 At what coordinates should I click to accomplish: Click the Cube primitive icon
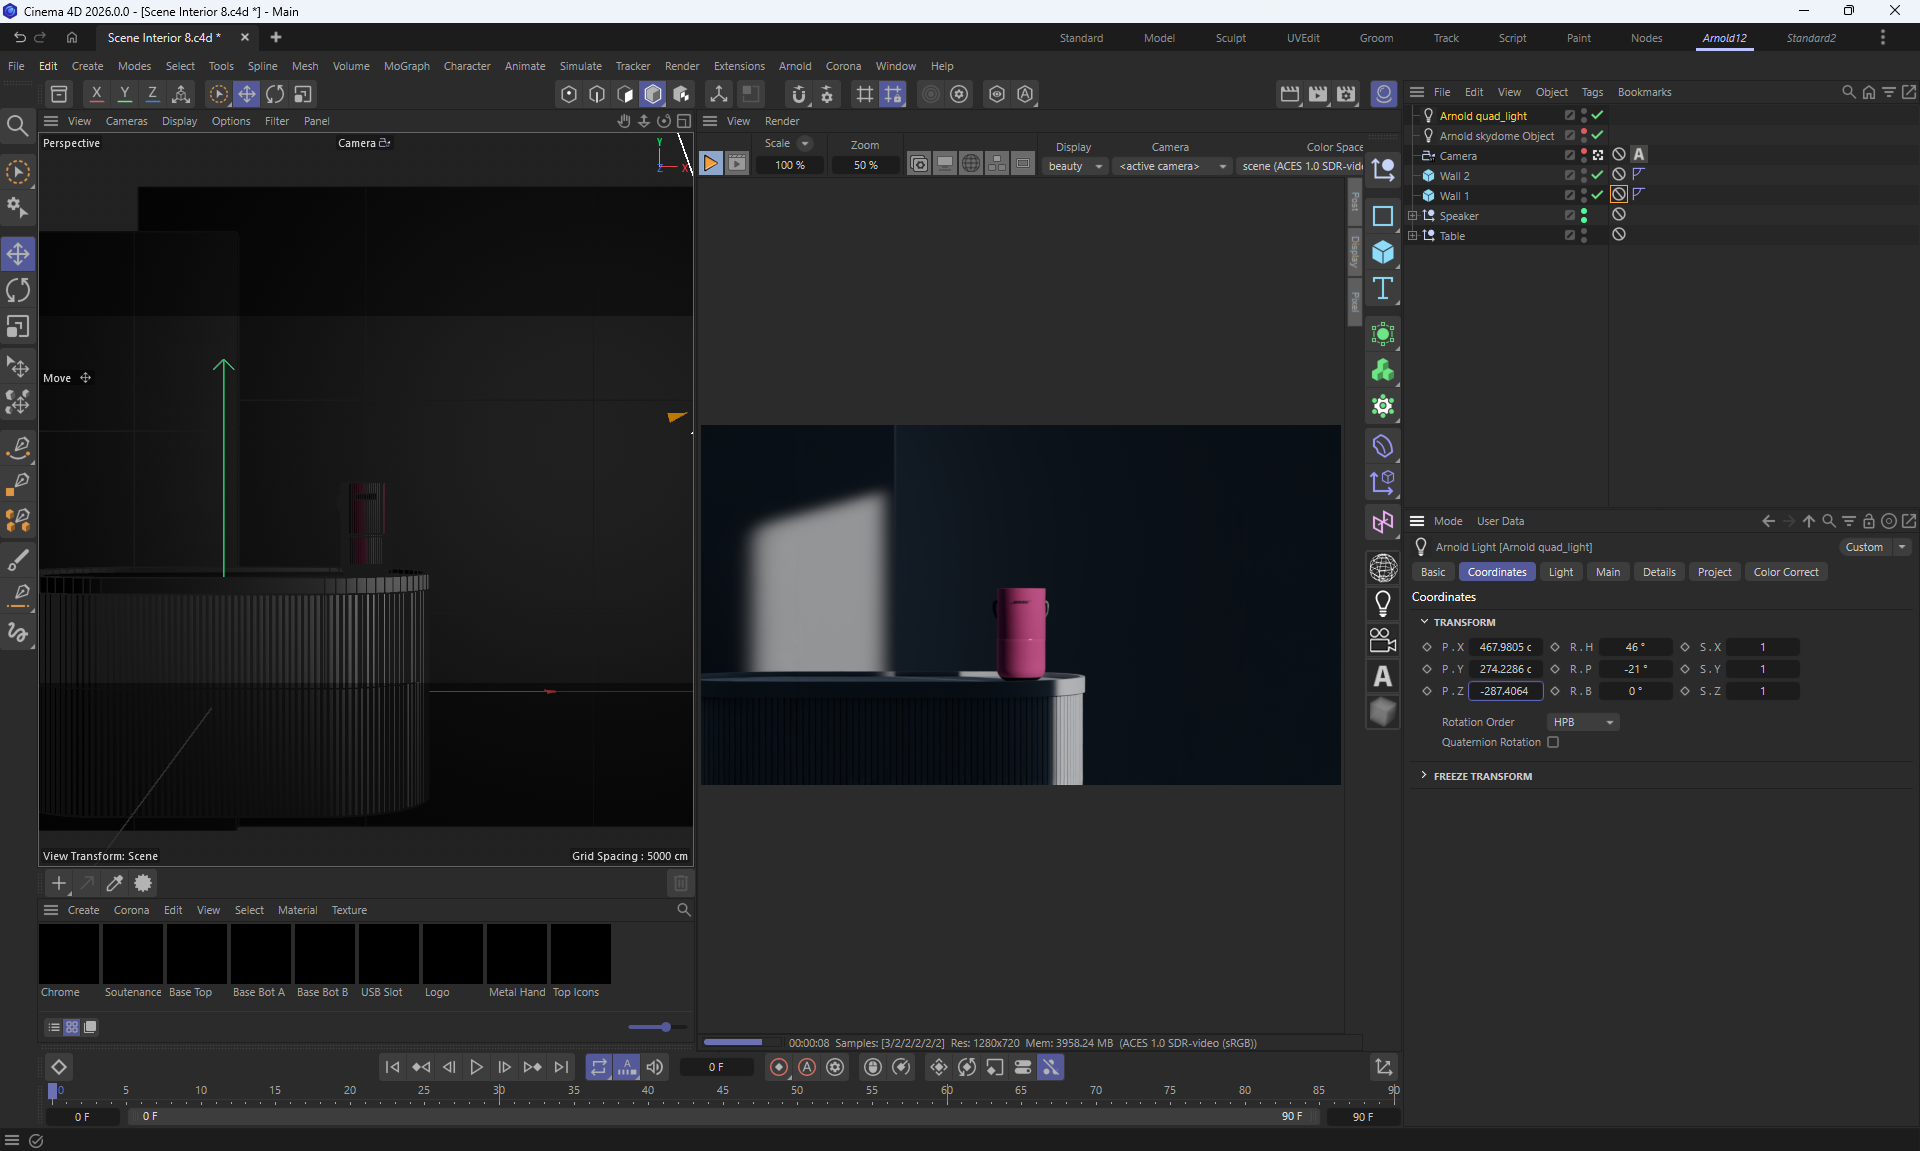pyautogui.click(x=1383, y=252)
